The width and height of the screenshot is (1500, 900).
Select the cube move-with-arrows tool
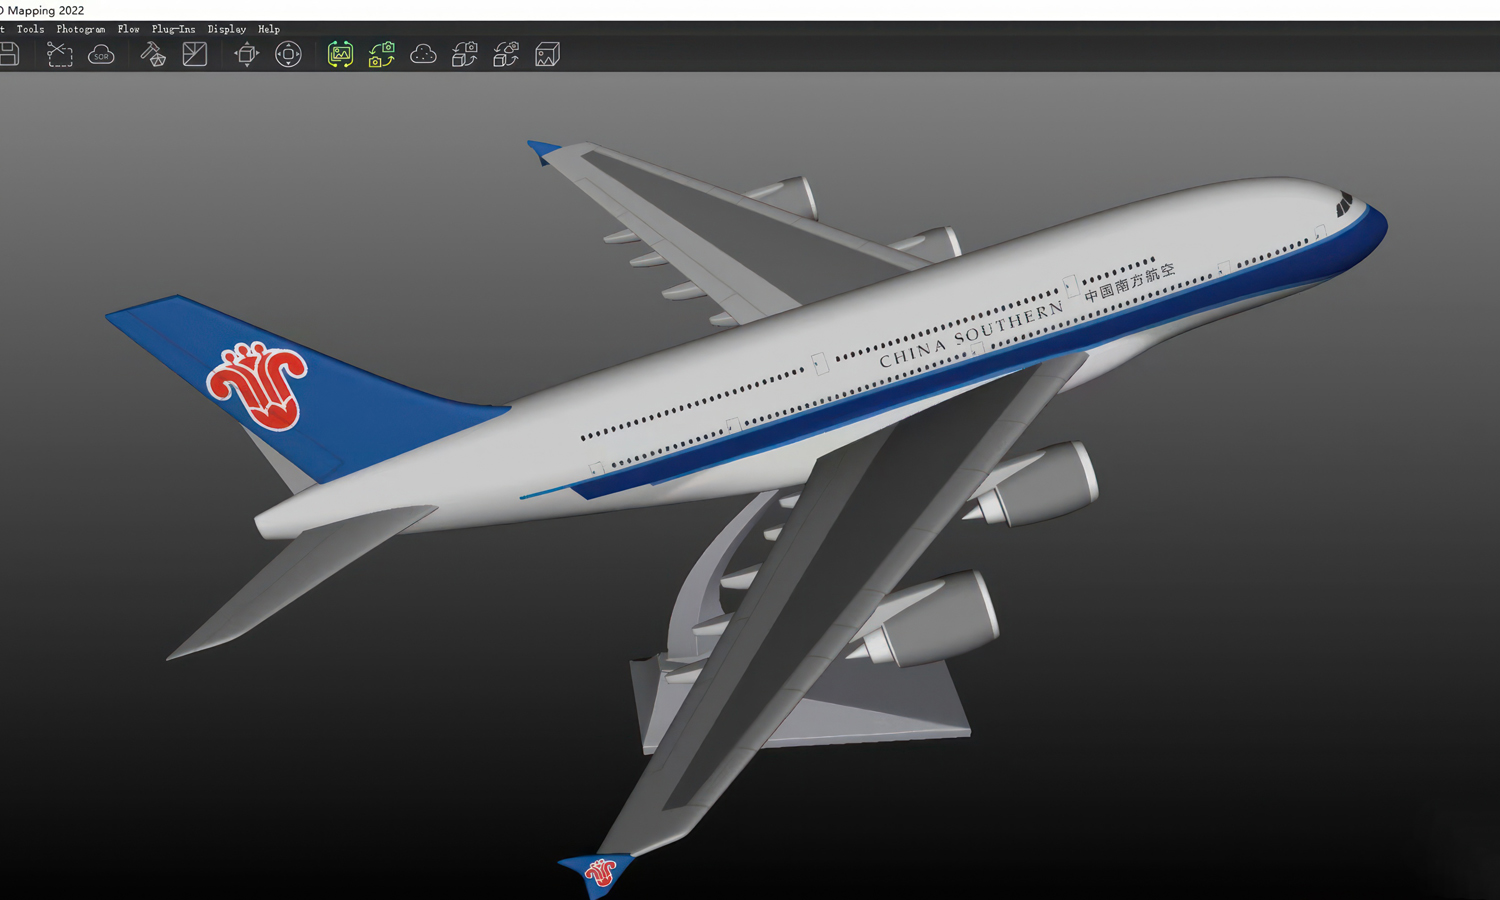click(x=246, y=54)
